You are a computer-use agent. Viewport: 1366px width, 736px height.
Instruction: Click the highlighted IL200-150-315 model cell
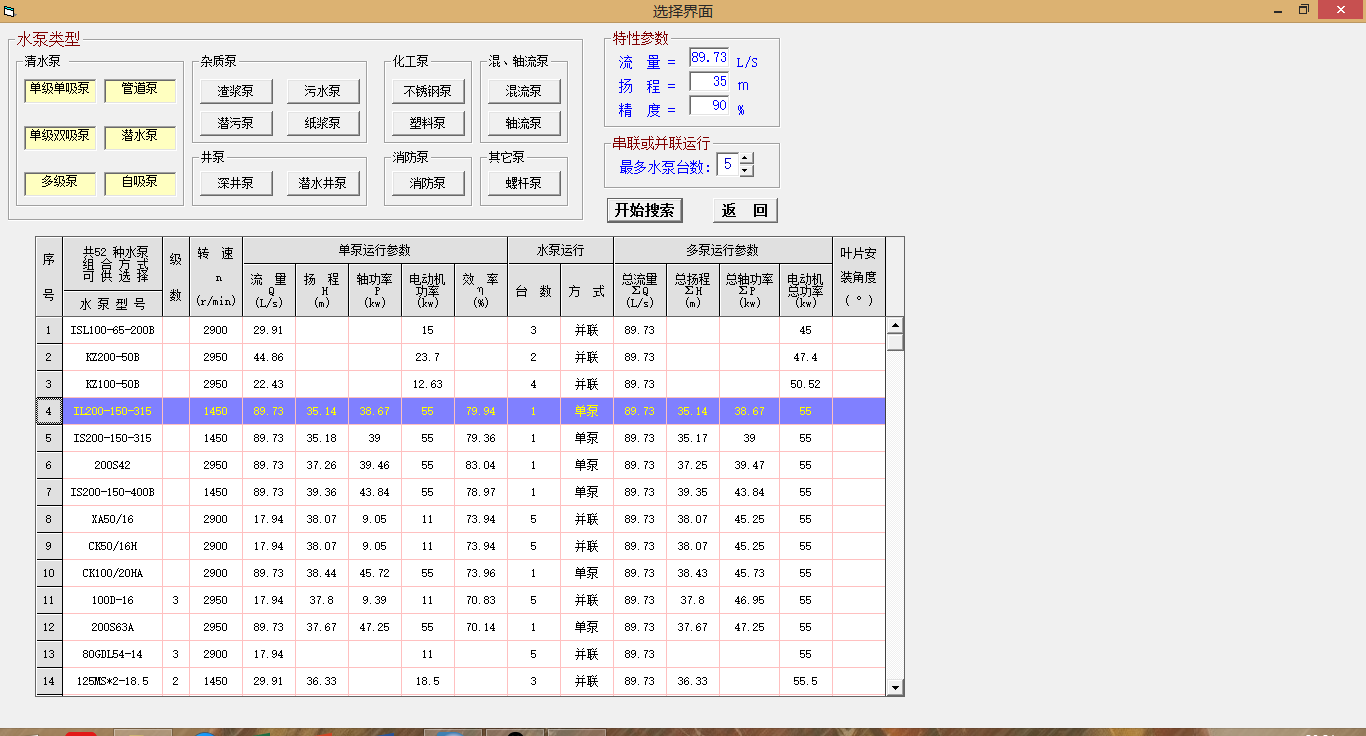(x=112, y=411)
